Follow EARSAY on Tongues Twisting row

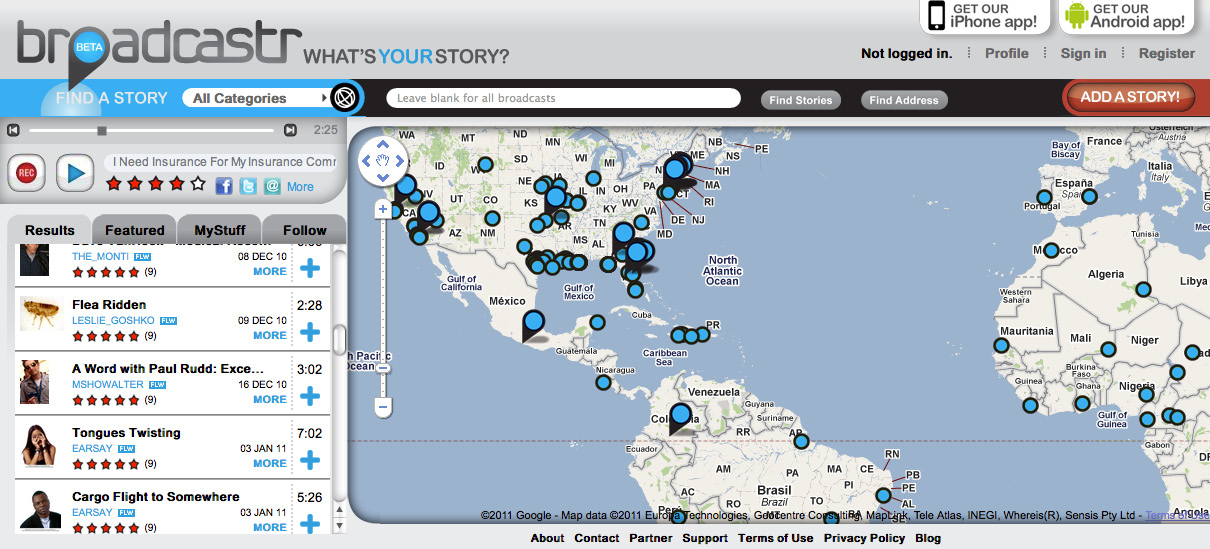coord(127,449)
